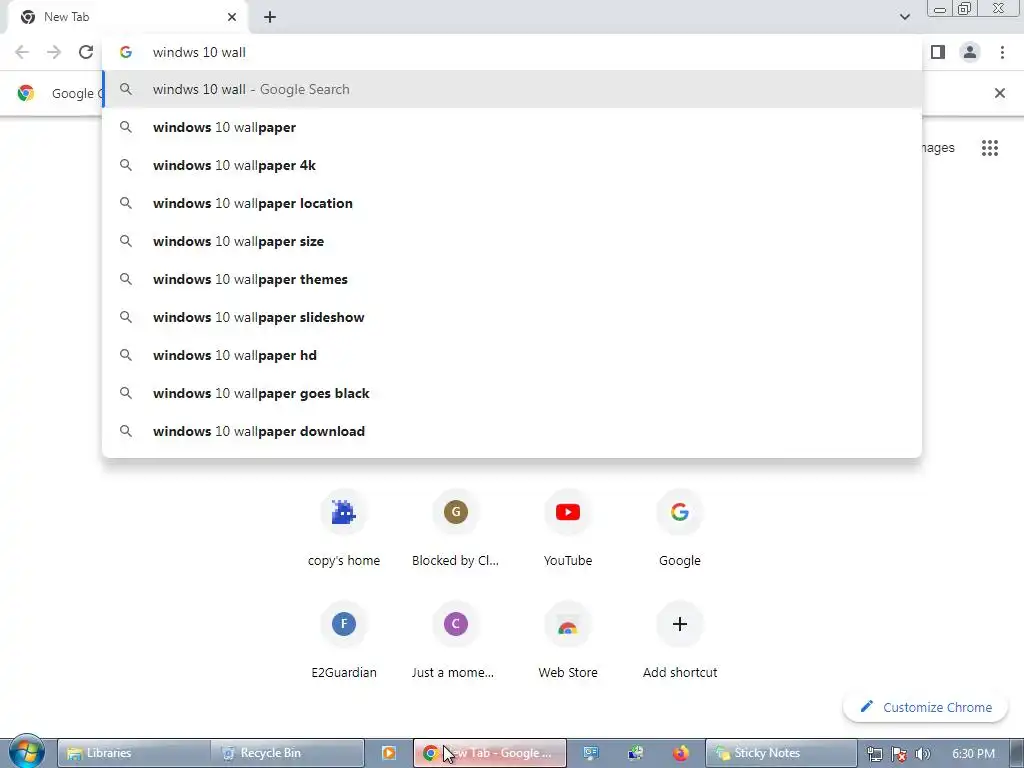Viewport: 1024px width, 768px height.
Task: Click the taskbar icon left of Firefox
Action: click(x=635, y=753)
